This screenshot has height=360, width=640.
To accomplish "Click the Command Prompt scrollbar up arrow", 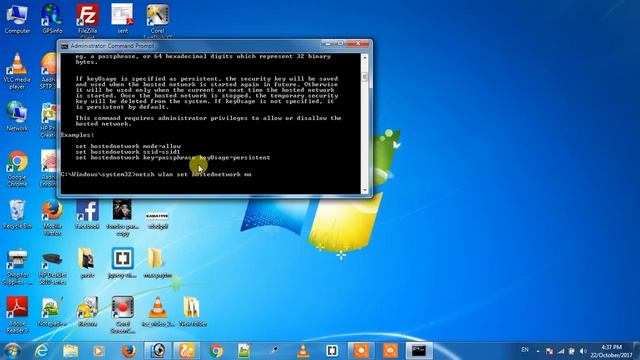I will point(364,58).
